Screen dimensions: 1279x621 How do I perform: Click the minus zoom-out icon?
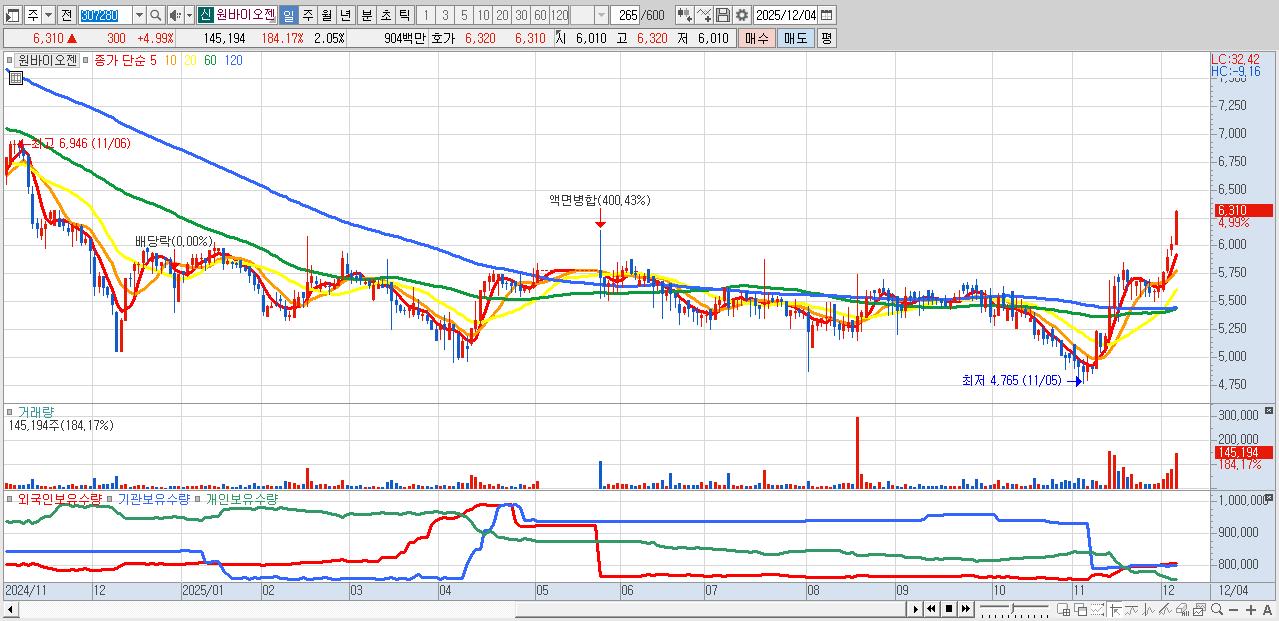[1235, 609]
